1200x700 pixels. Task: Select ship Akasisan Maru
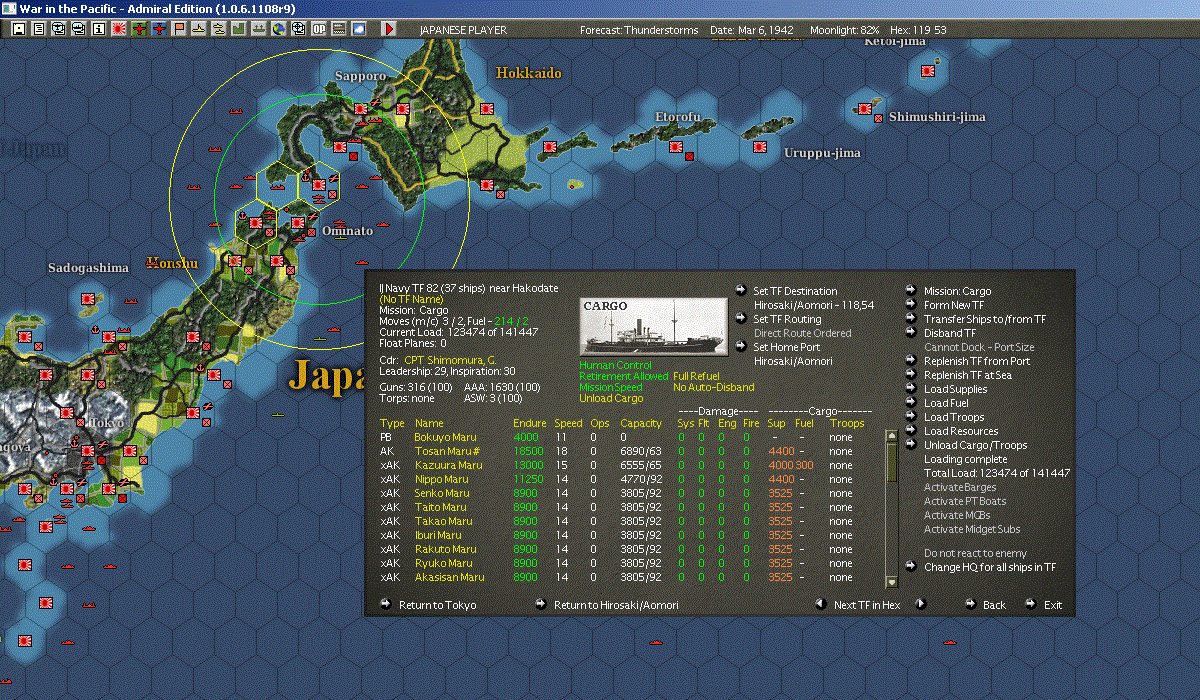tap(449, 577)
